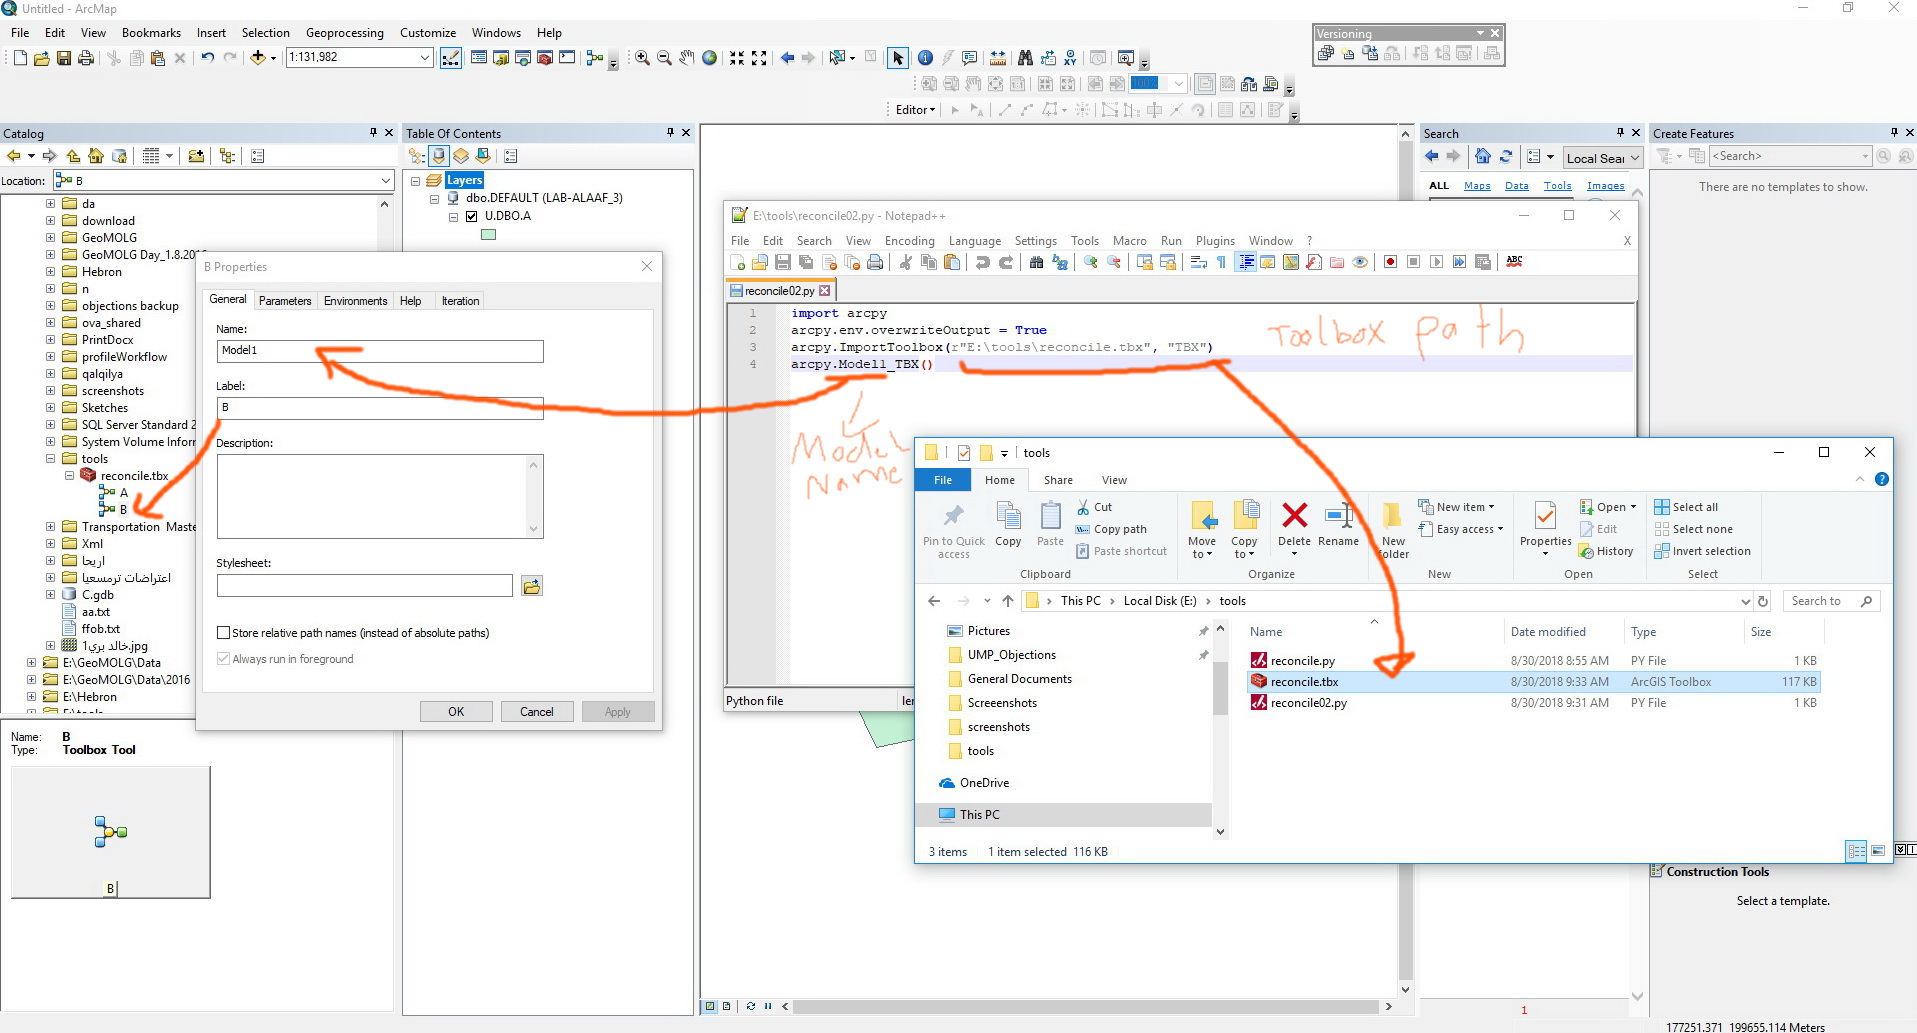Expand address bar history dropdown in Explorer
1917x1033 pixels.
pyautogui.click(x=1745, y=601)
